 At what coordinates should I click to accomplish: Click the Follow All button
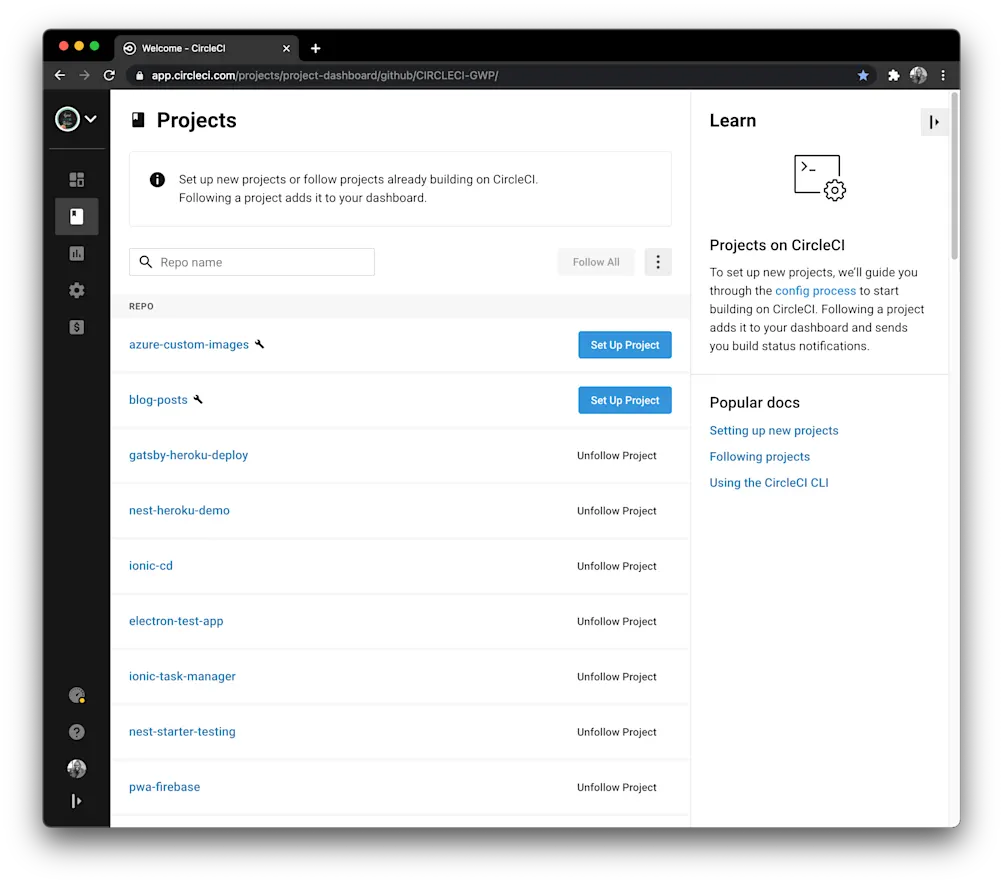click(595, 261)
